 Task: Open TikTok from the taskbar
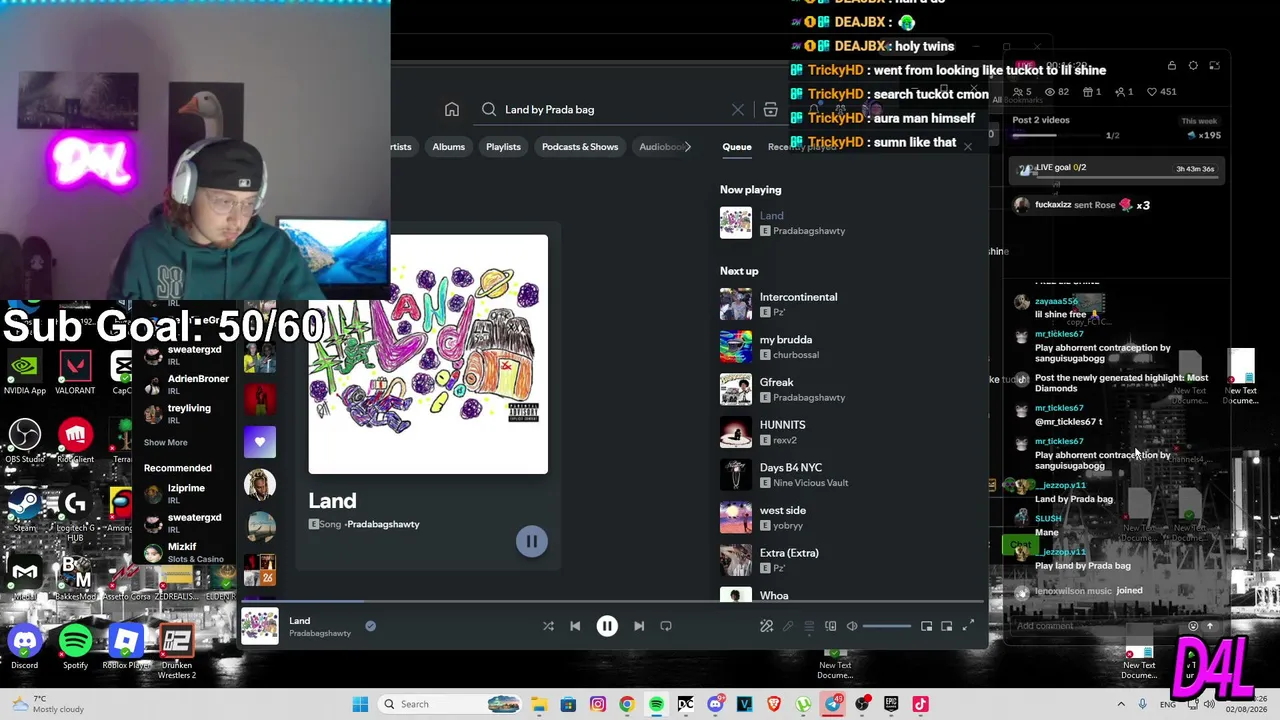920,704
